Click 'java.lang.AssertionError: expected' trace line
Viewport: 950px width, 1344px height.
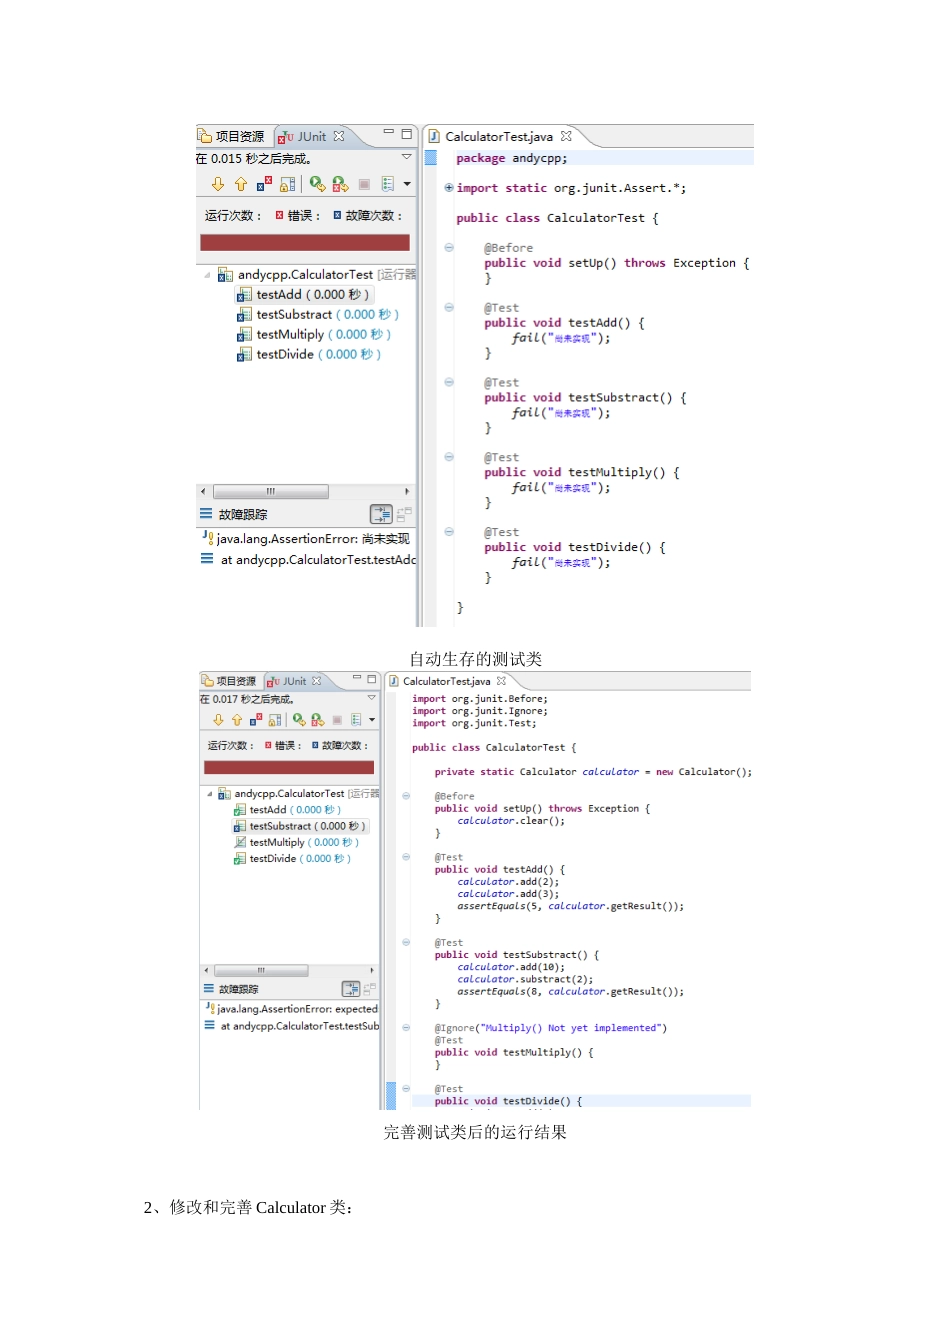point(291,1009)
